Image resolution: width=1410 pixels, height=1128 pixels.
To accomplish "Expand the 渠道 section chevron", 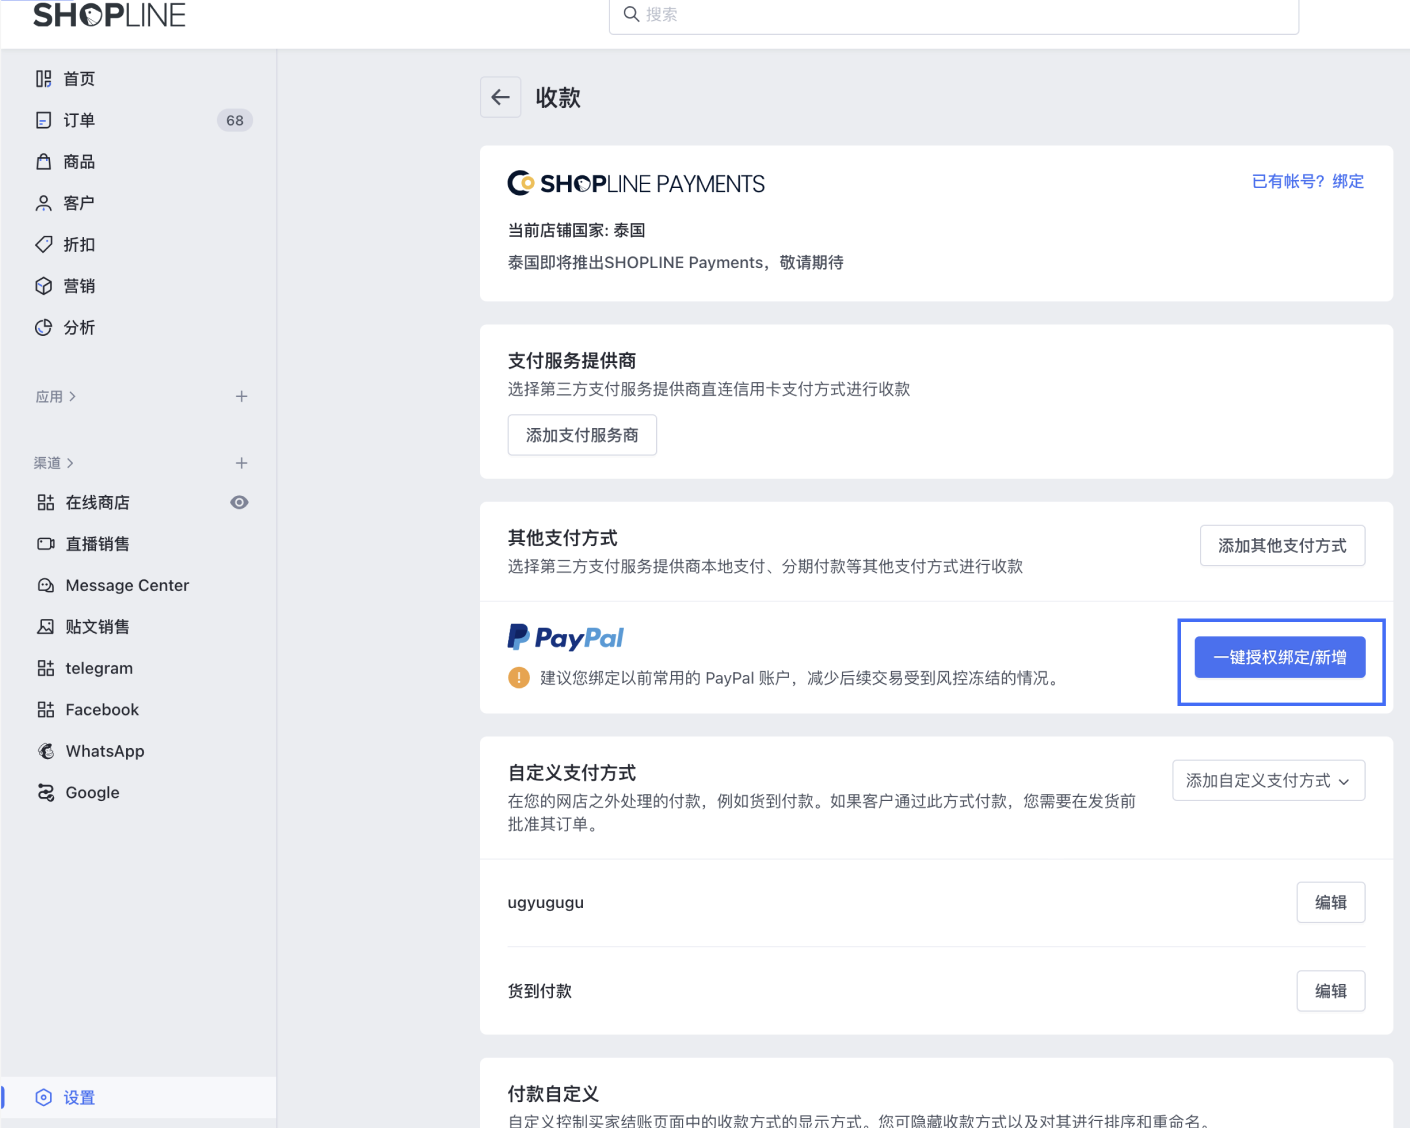I will coord(70,463).
